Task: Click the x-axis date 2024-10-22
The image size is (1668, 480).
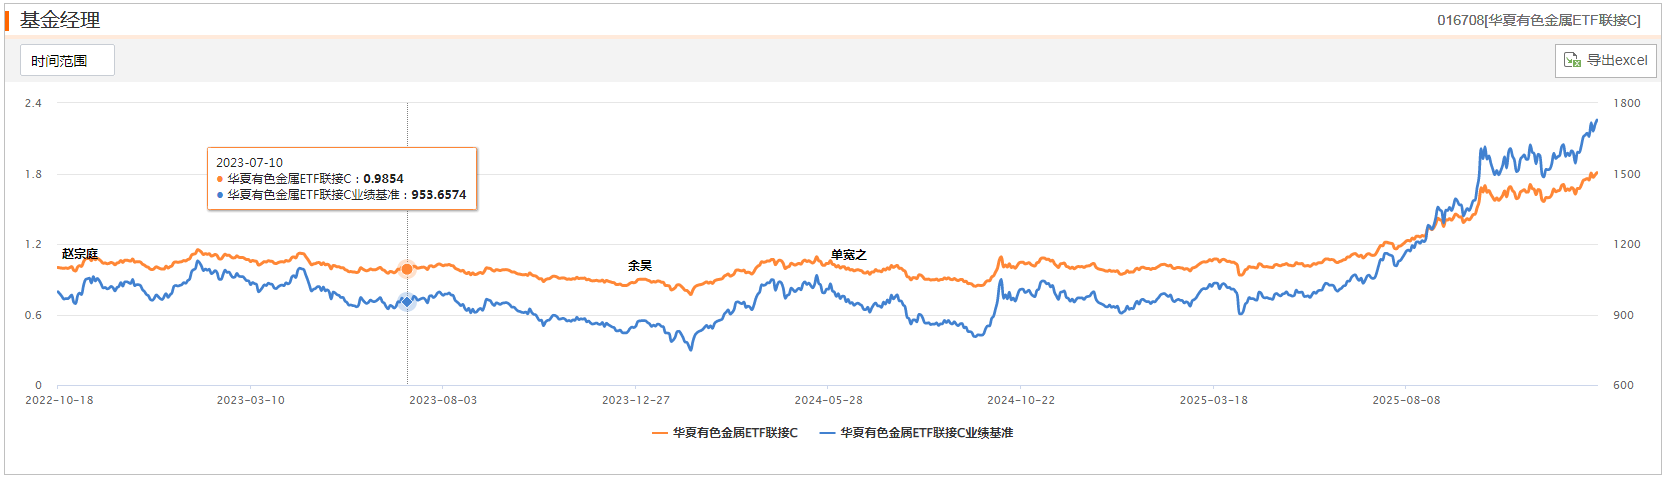Action: click(x=1021, y=400)
